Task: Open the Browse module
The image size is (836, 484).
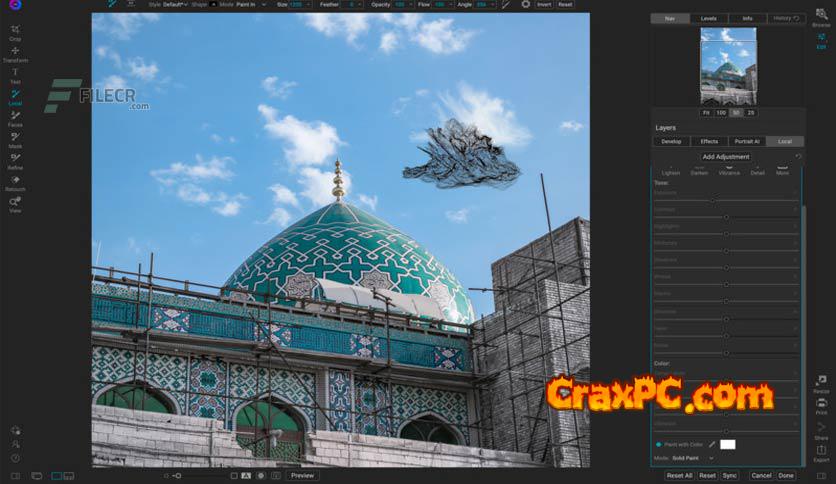Action: [x=821, y=15]
